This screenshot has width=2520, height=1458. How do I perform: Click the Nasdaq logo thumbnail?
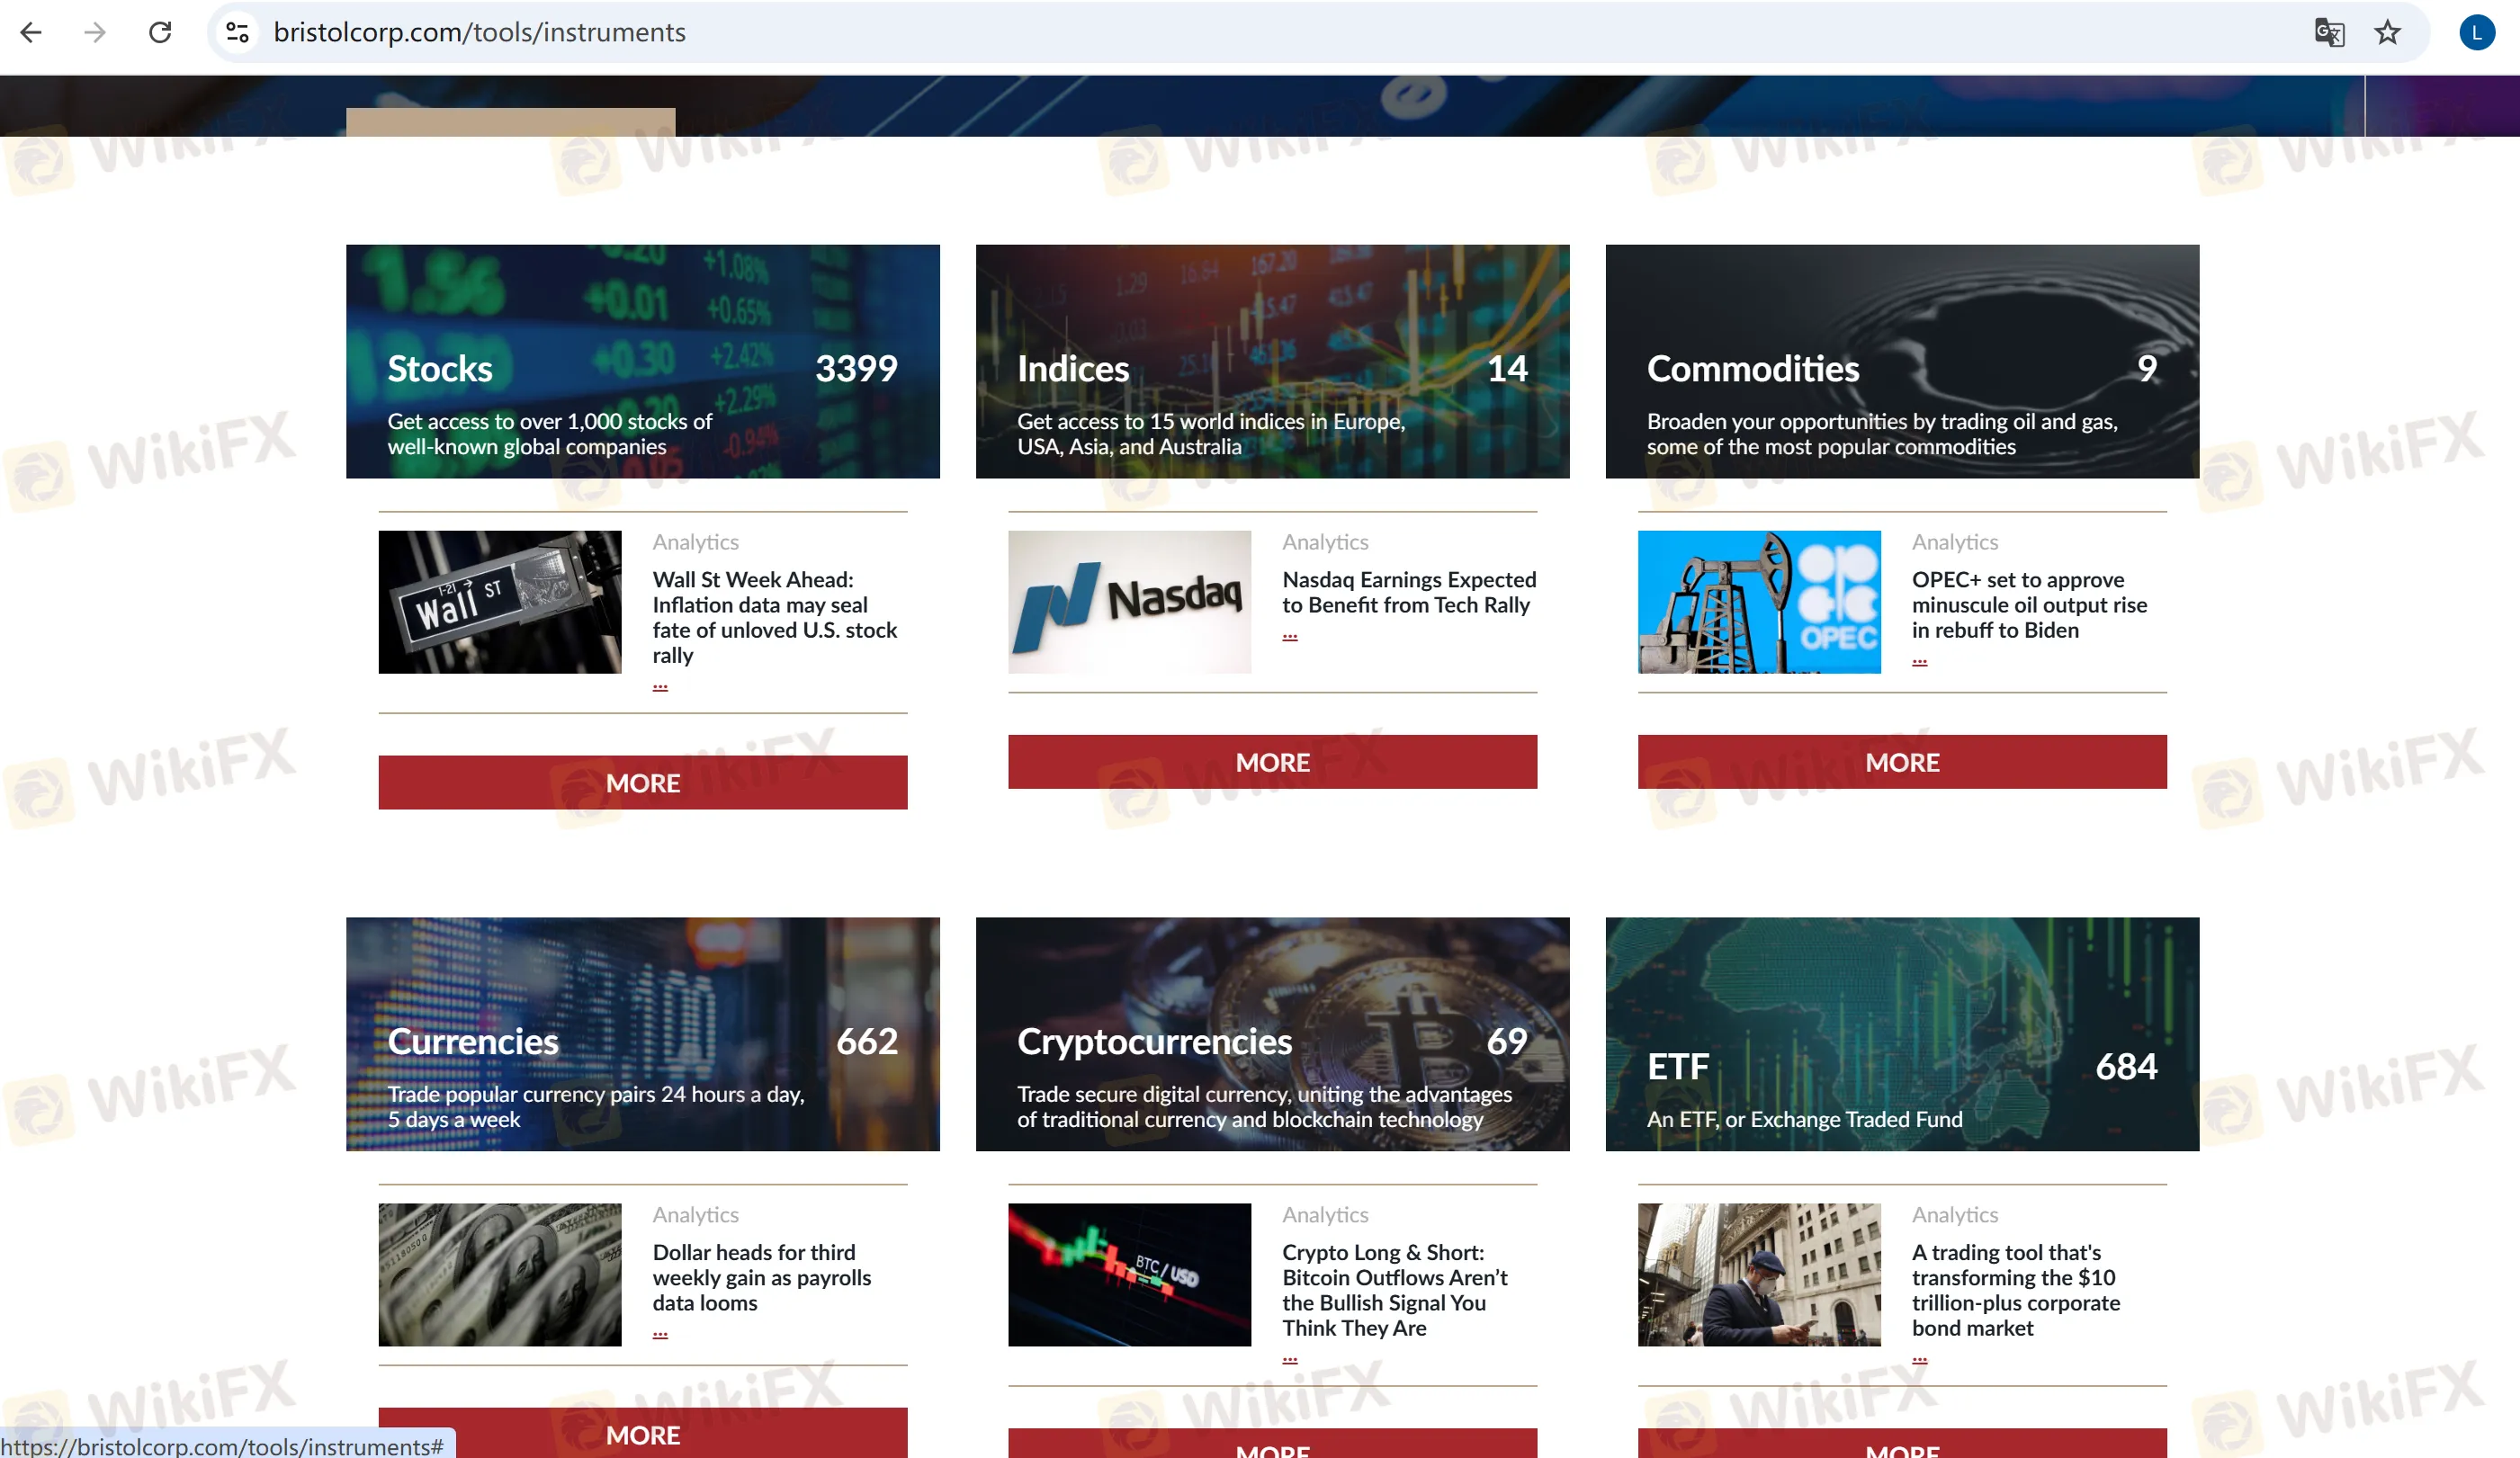[x=1129, y=601]
